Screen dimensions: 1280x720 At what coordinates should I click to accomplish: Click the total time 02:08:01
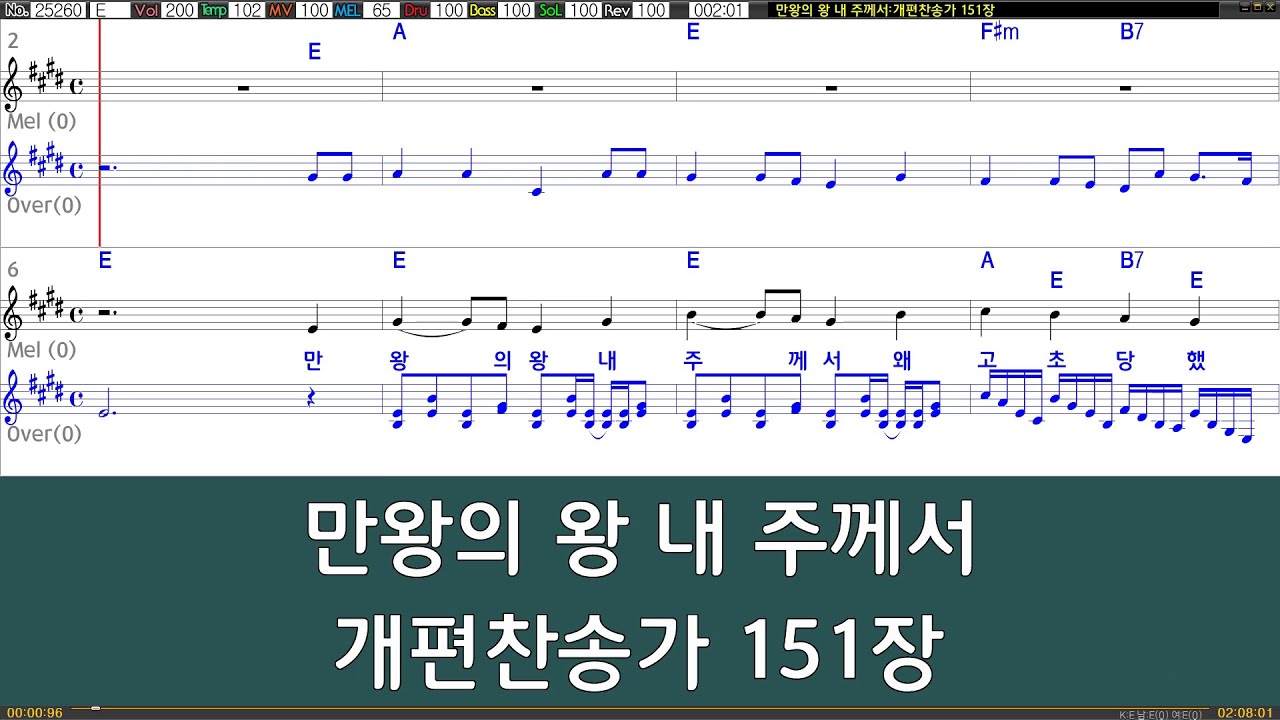click(1244, 713)
